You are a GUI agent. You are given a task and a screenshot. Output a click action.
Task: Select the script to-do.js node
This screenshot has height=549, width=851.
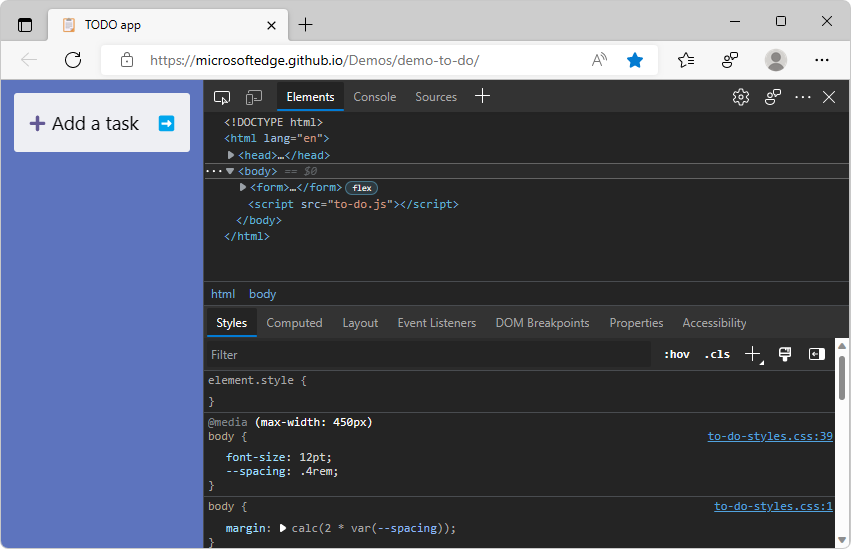tap(353, 205)
